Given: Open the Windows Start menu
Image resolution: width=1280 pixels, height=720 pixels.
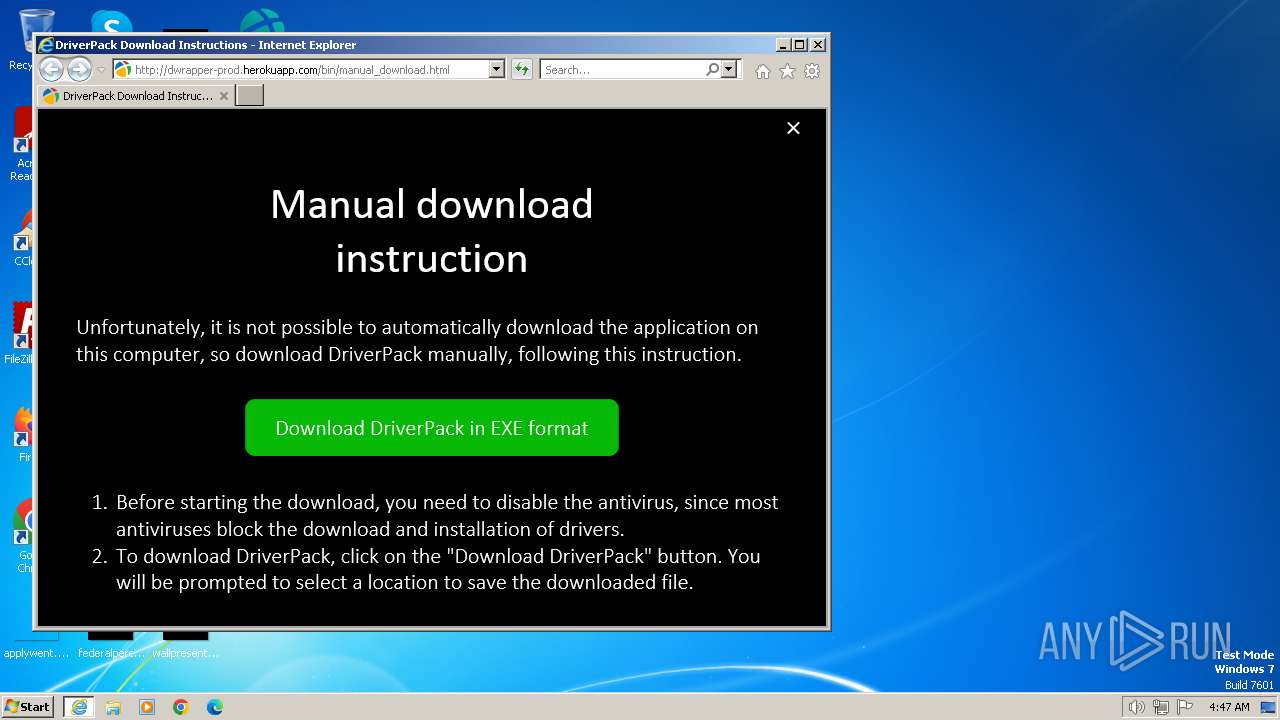Looking at the screenshot, I should pyautogui.click(x=28, y=706).
